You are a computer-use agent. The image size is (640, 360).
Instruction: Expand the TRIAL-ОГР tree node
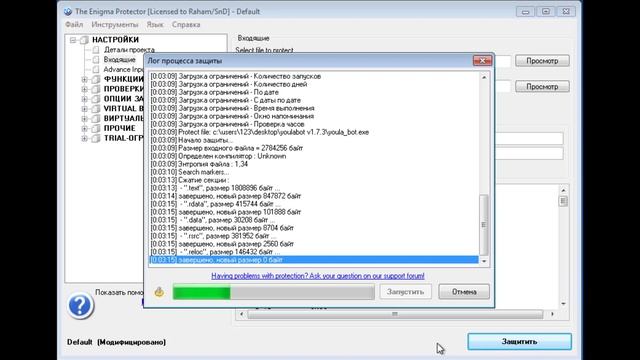[x=84, y=138]
